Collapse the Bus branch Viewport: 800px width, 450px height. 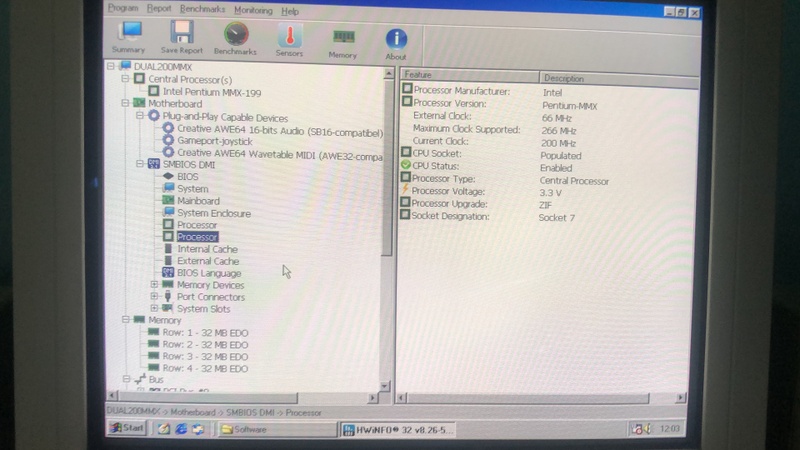point(126,379)
